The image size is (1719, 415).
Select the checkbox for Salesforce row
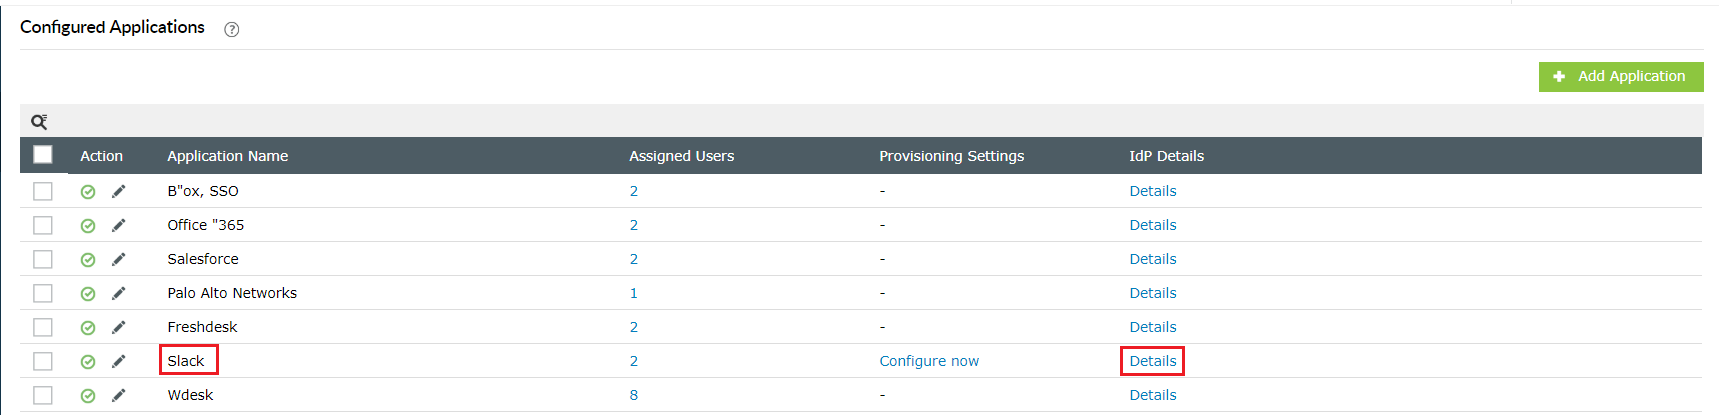click(x=43, y=259)
